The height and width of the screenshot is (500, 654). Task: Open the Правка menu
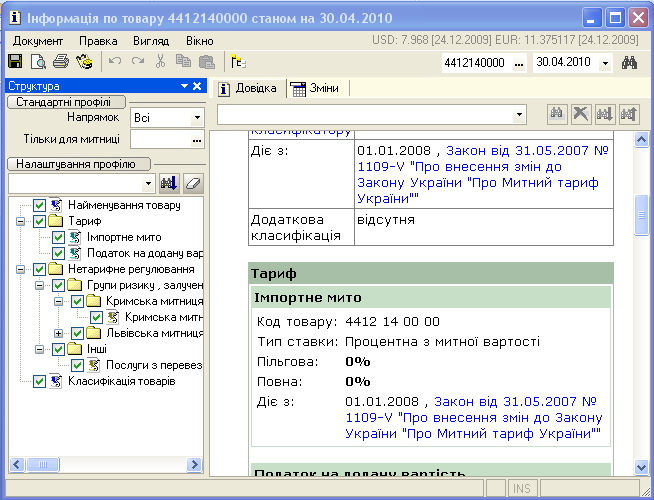(x=98, y=41)
